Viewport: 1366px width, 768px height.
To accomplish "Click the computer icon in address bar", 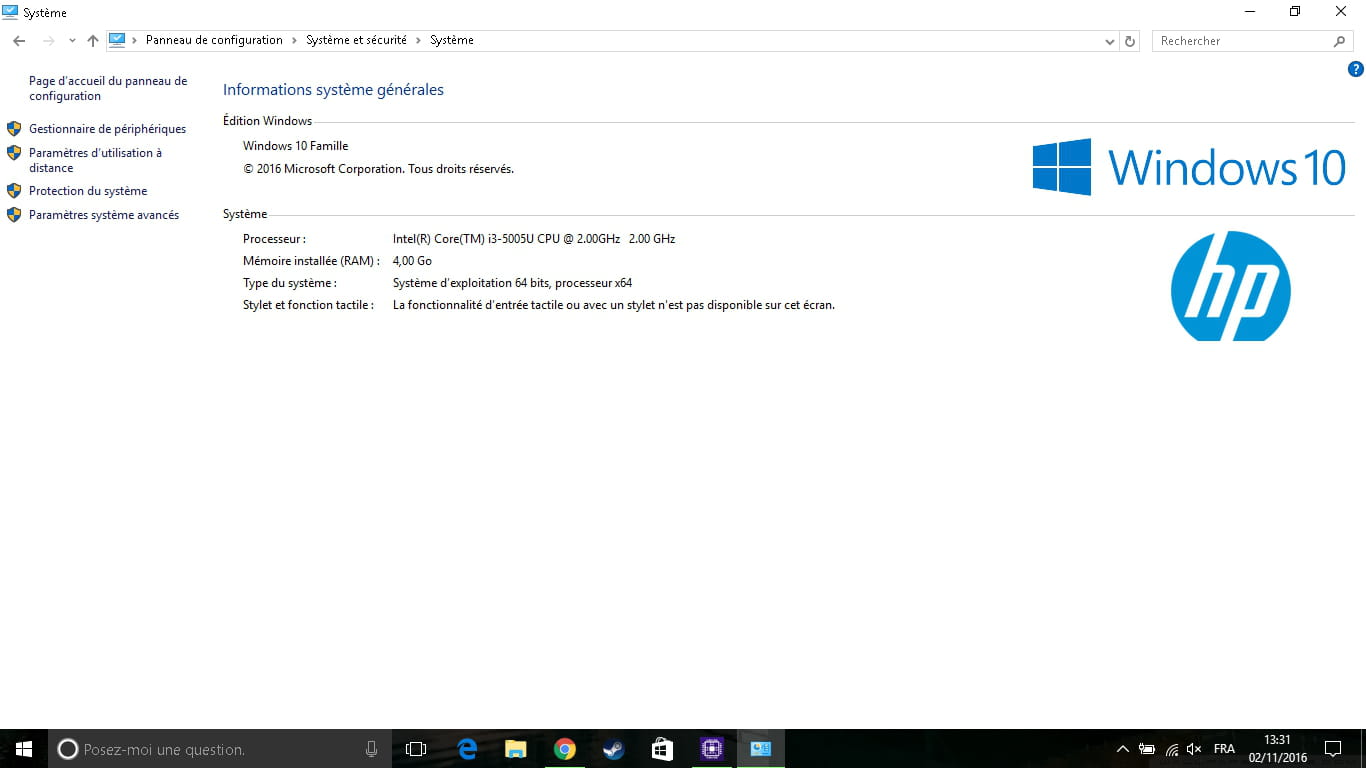I will pos(117,40).
